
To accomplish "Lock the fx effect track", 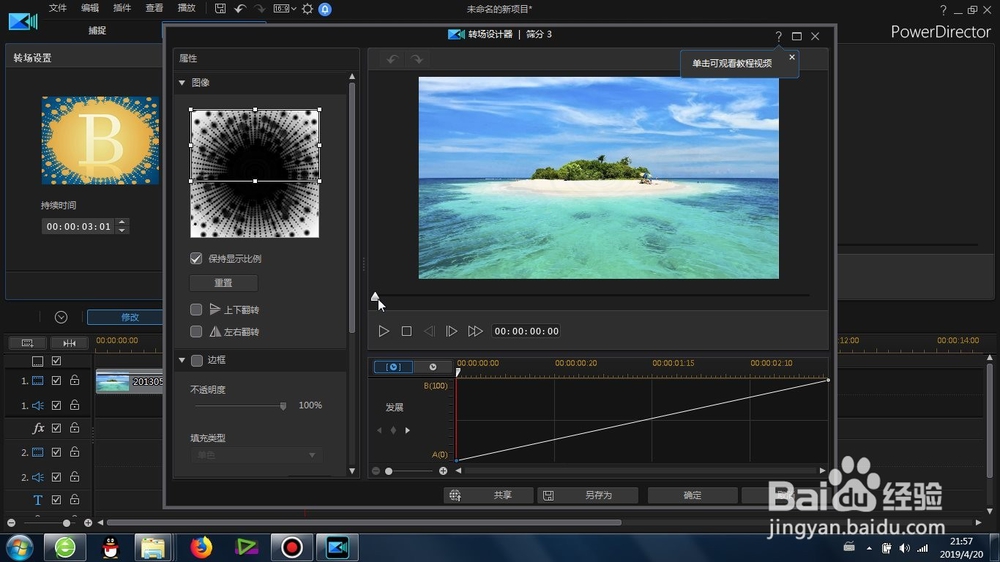I will [75, 427].
